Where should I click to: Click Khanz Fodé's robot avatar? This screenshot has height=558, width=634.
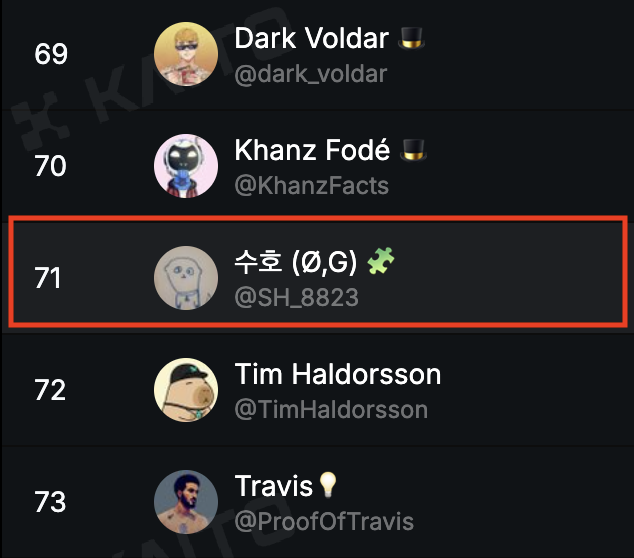point(186,166)
